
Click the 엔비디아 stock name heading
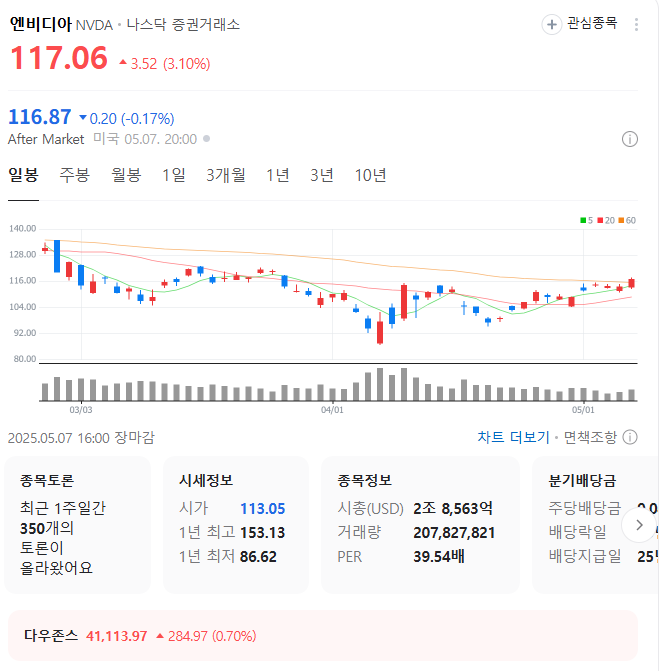[41, 24]
